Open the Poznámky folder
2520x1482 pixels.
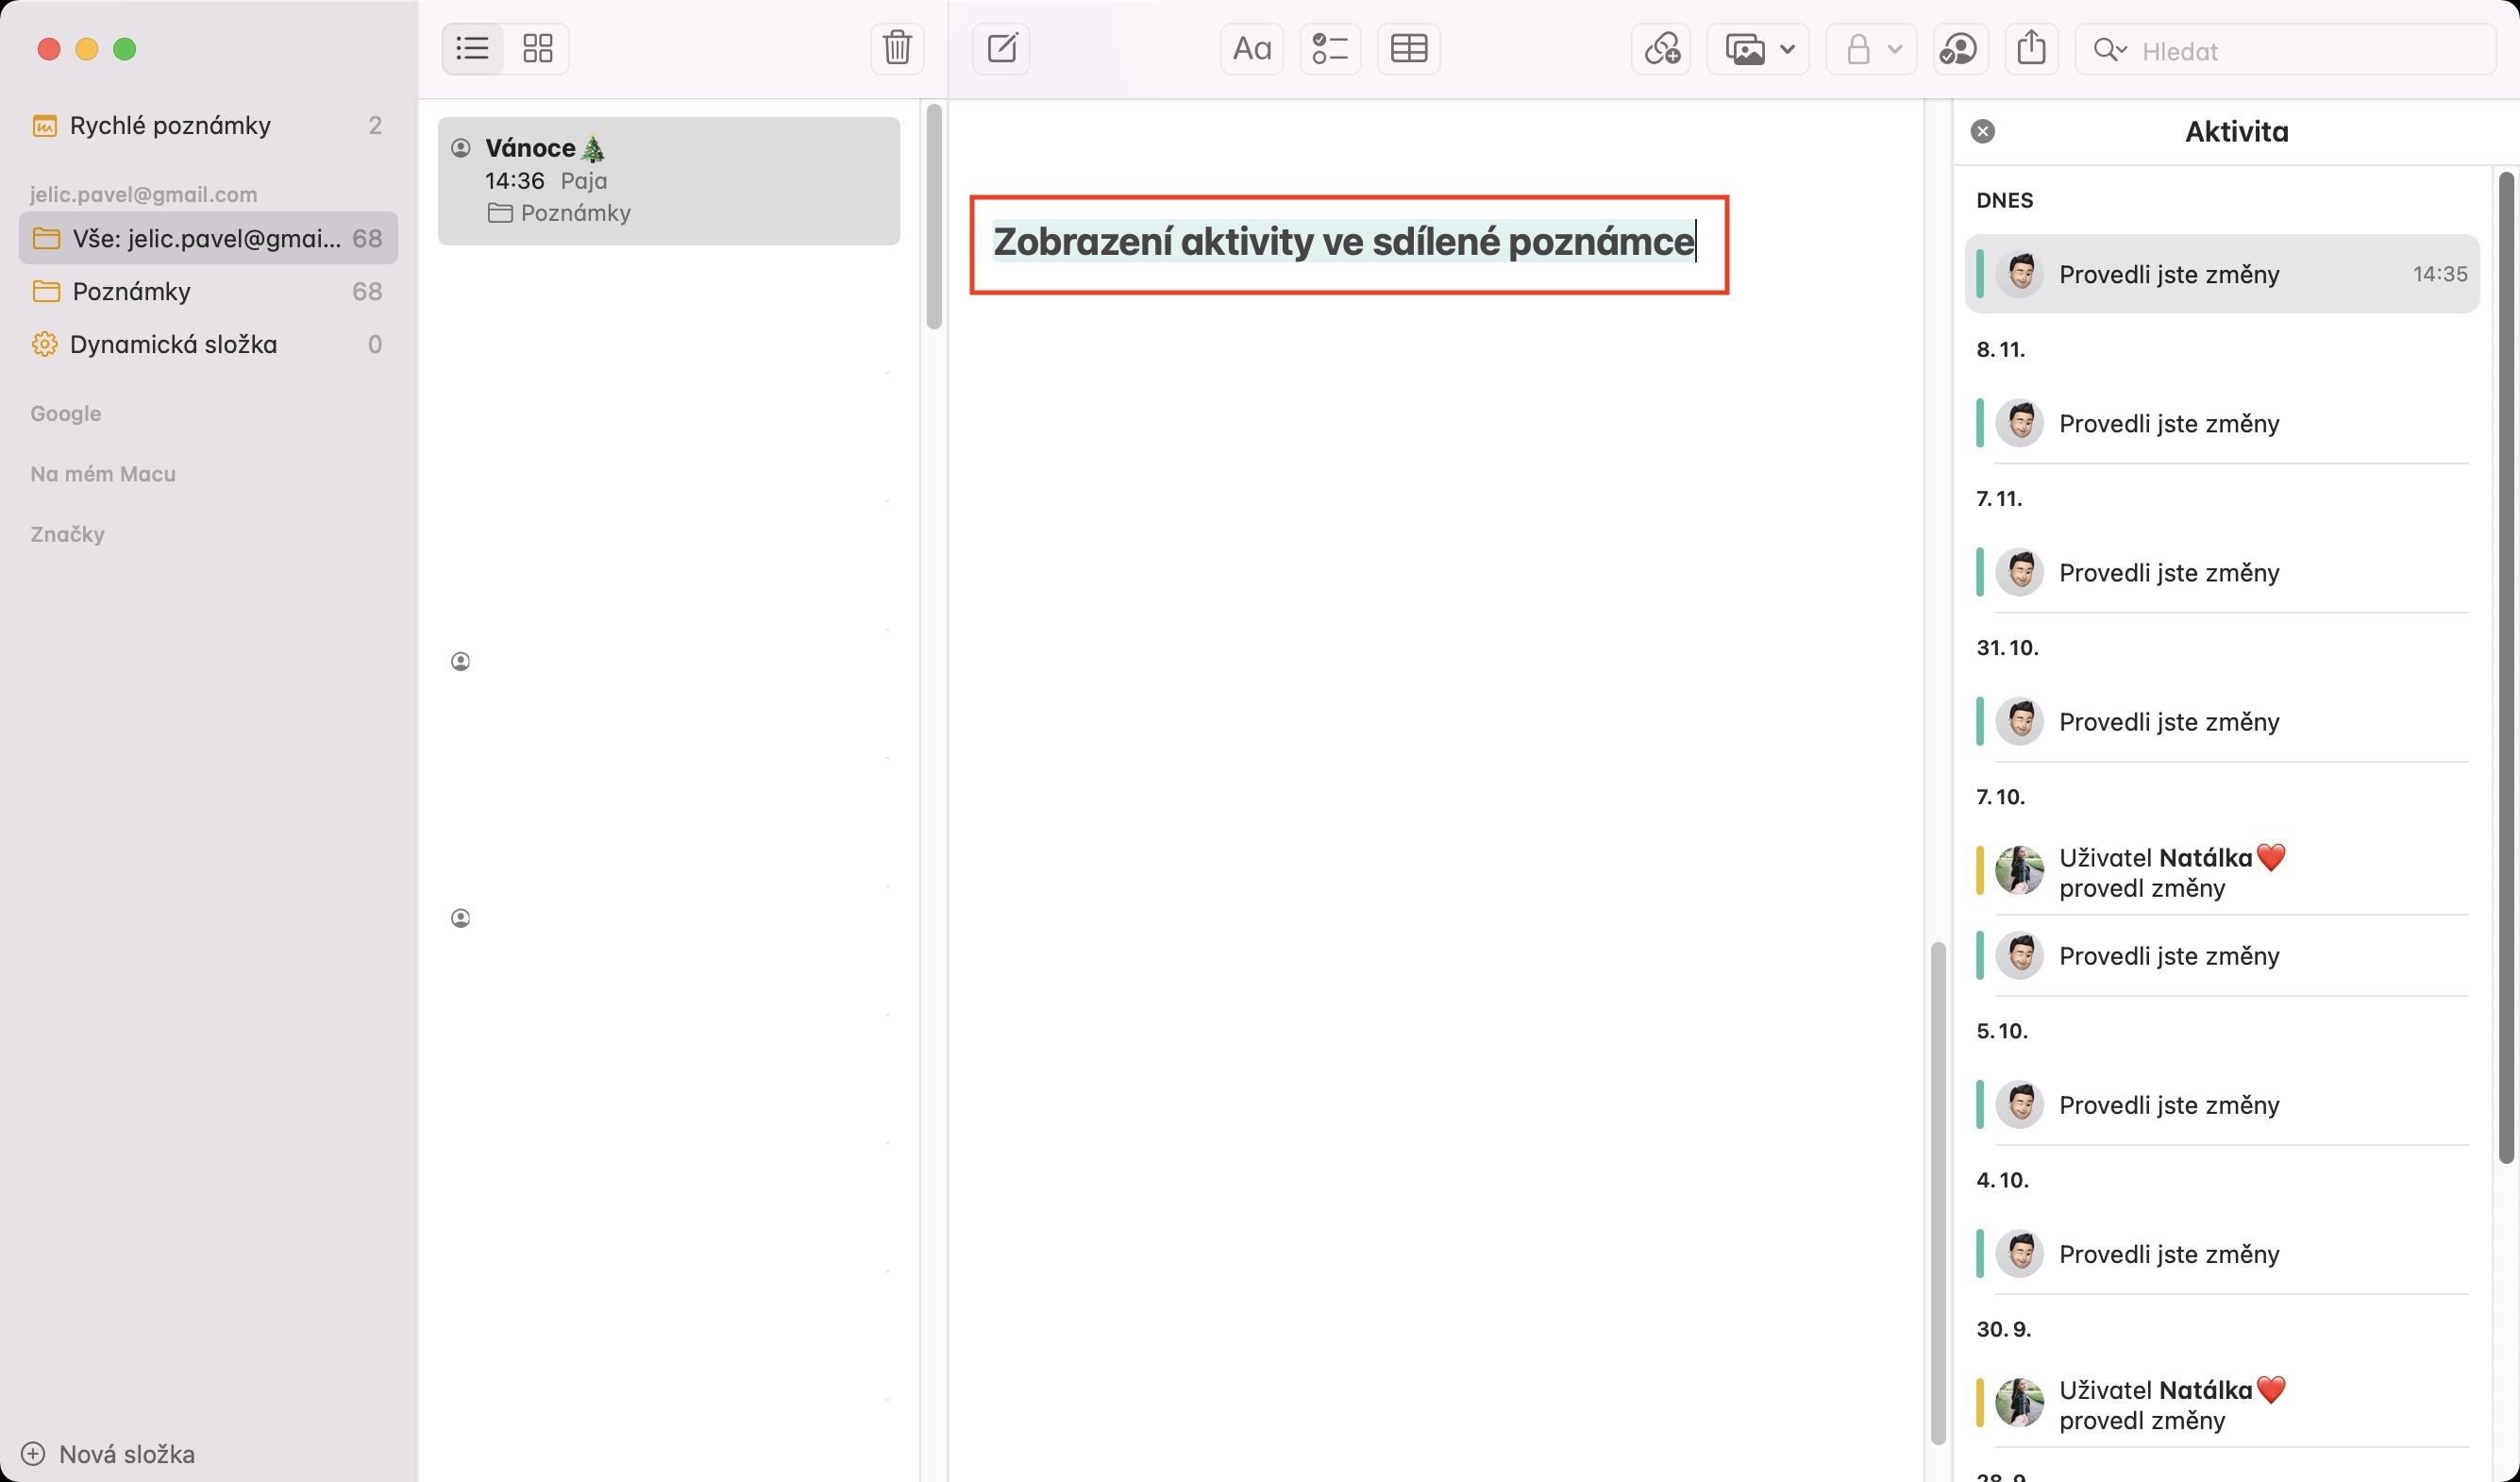click(131, 291)
